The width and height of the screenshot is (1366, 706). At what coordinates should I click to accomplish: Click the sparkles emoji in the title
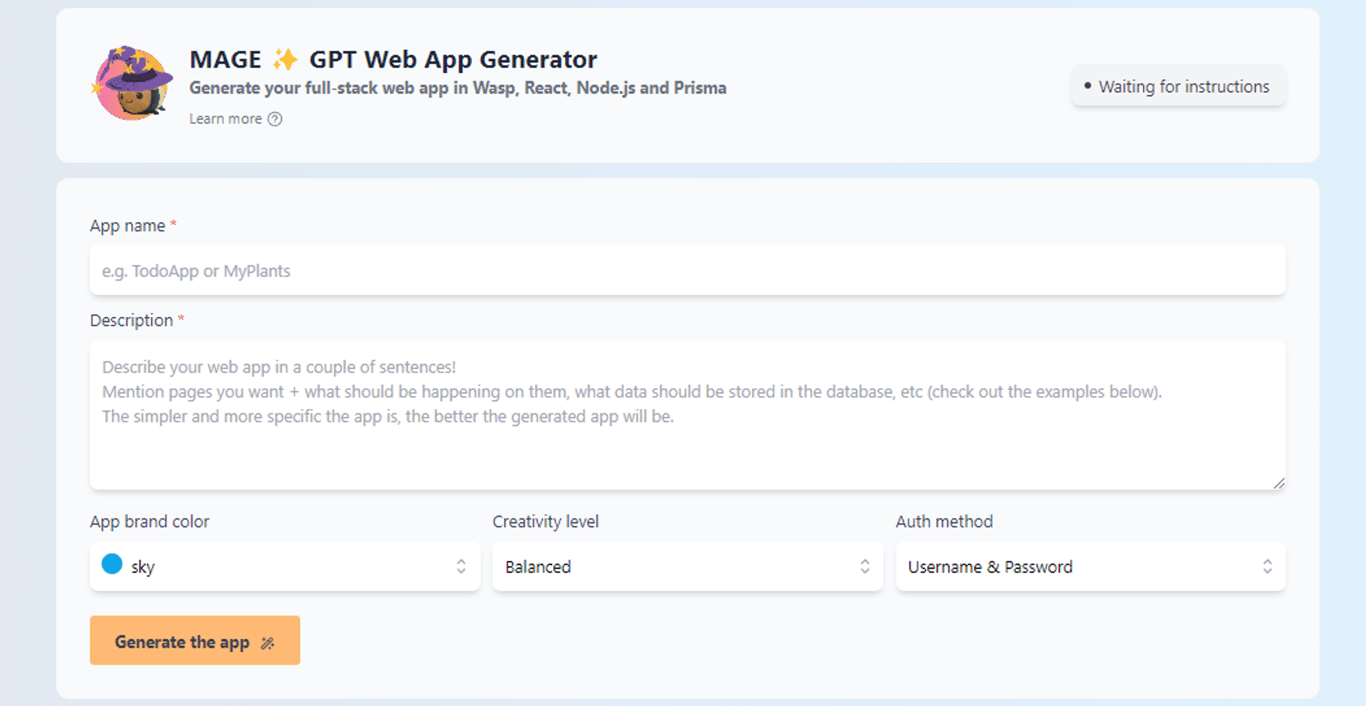point(286,60)
